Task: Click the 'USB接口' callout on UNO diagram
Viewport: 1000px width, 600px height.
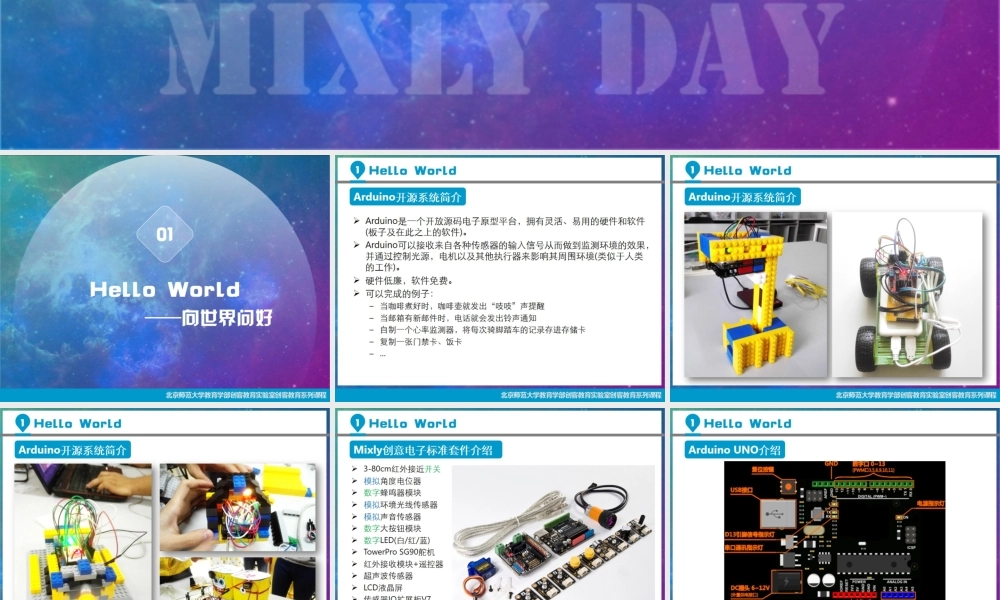Action: point(742,489)
